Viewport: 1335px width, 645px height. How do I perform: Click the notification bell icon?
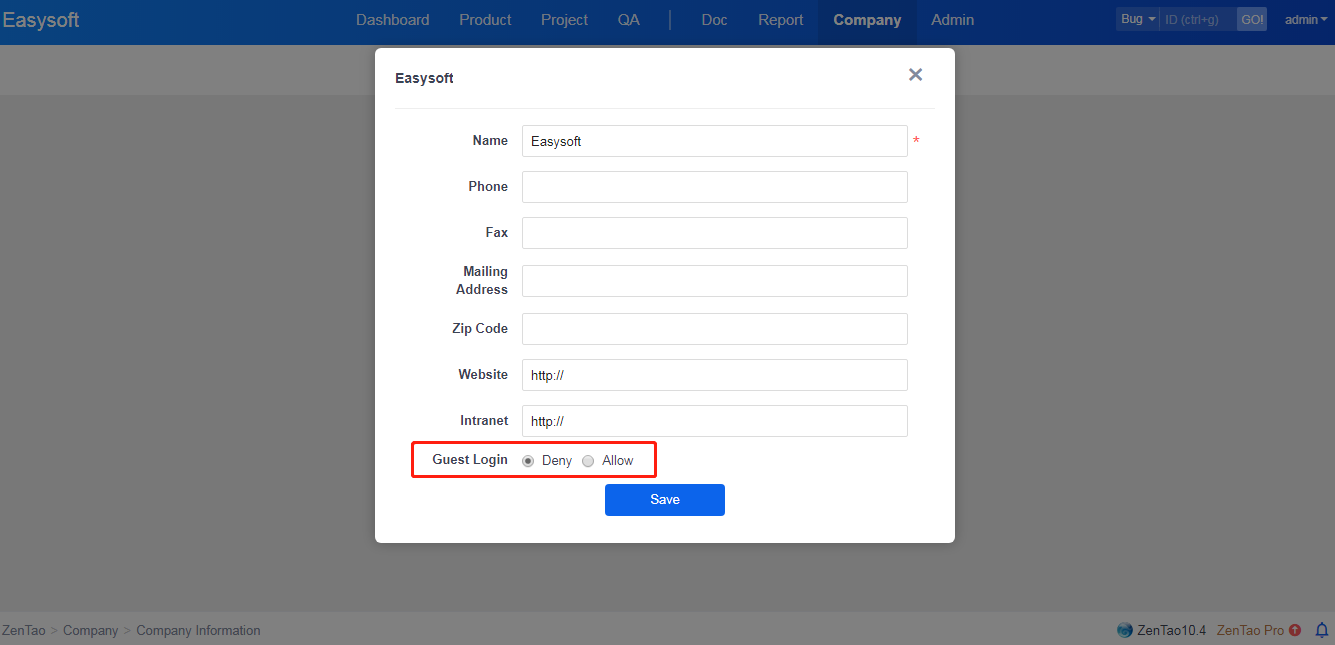(1321, 630)
